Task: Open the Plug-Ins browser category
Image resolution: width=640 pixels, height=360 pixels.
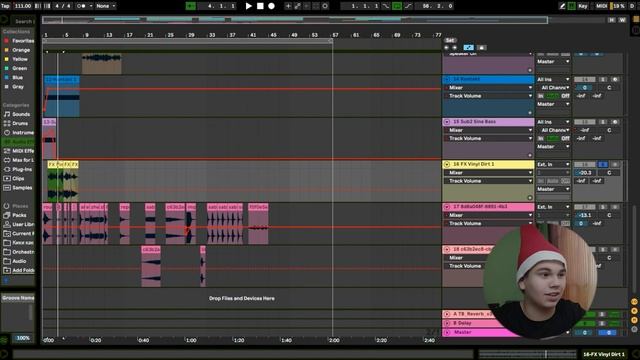Action: coord(18,169)
